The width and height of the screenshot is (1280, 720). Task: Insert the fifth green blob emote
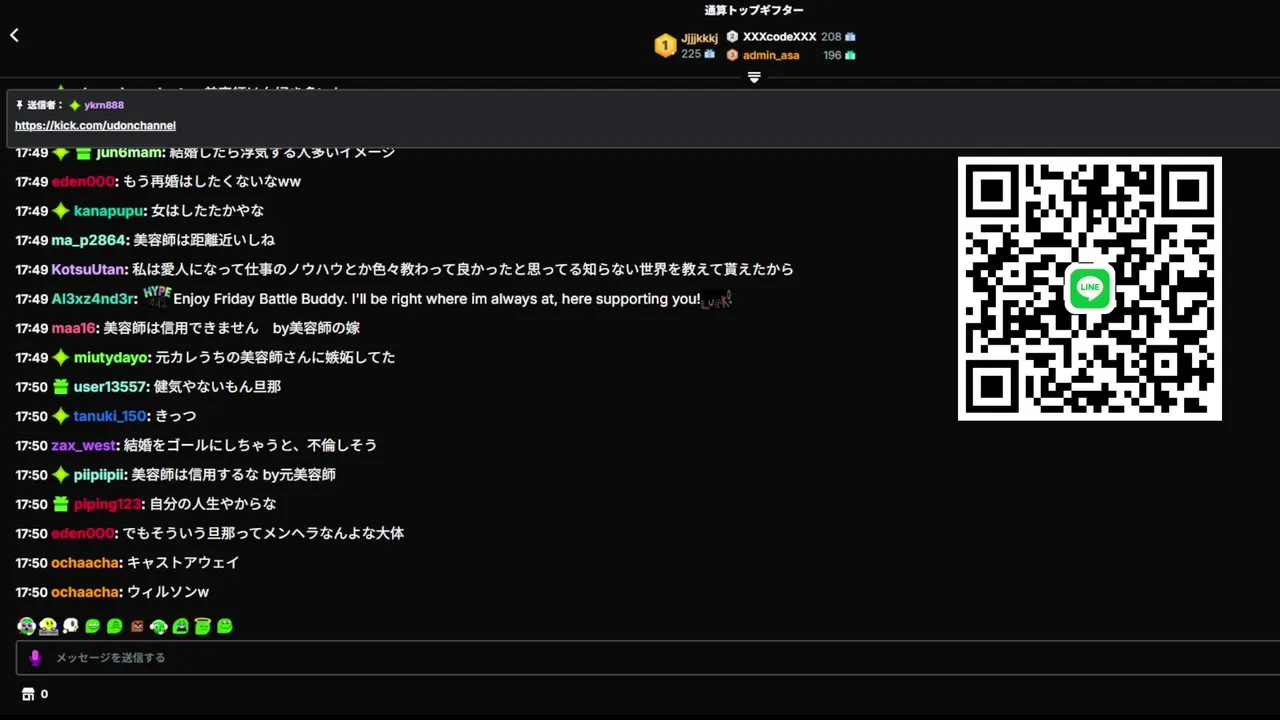pos(114,626)
